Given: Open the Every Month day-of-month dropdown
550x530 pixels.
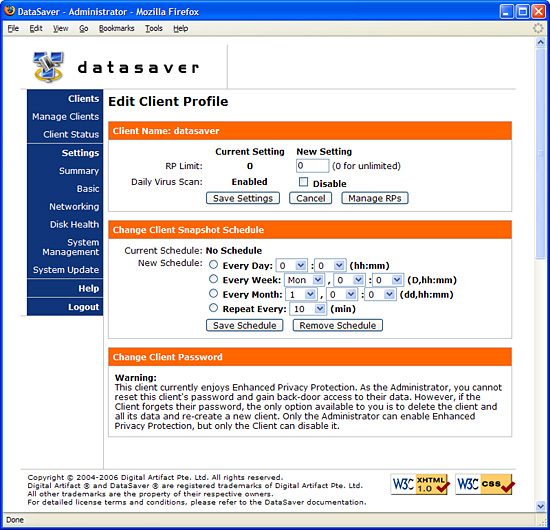Looking at the screenshot, I should (x=301, y=294).
